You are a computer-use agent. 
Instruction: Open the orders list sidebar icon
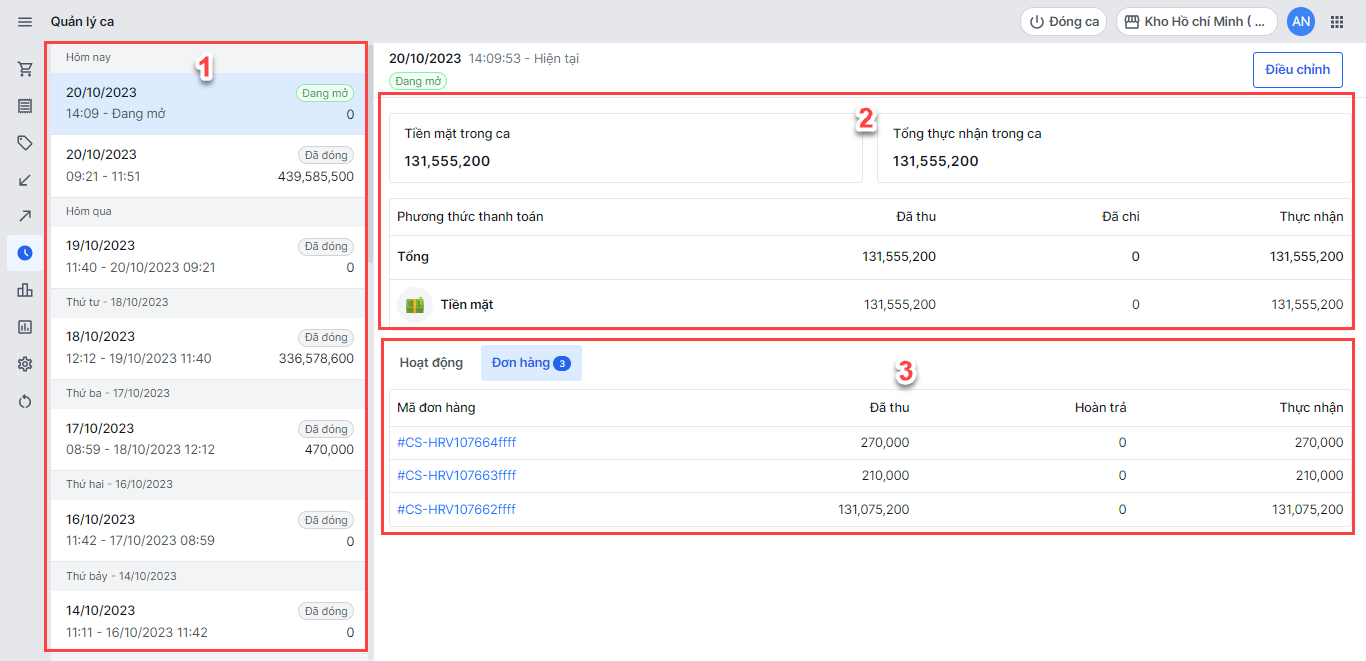tap(25, 106)
